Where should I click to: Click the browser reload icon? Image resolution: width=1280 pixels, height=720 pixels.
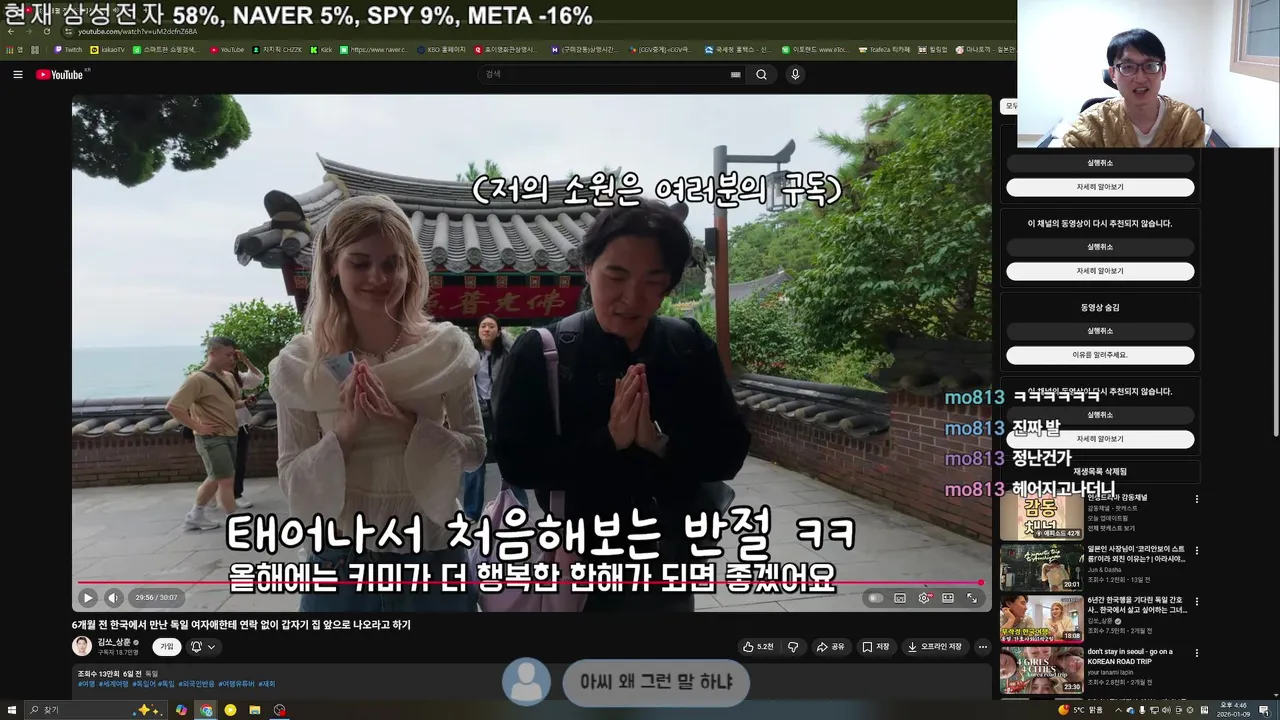click(x=46, y=31)
